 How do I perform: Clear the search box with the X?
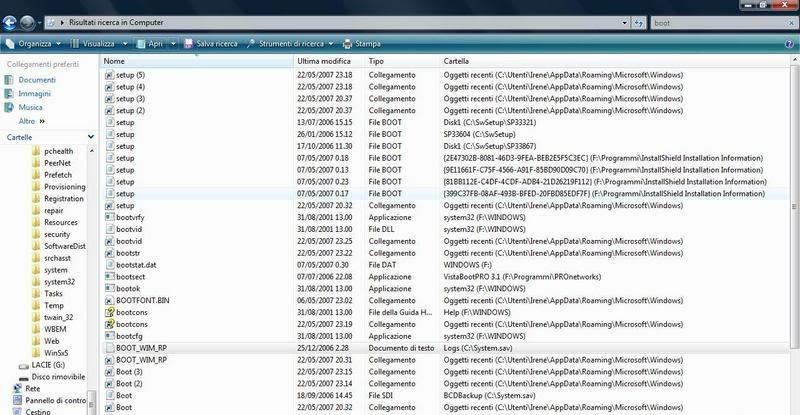click(791, 23)
